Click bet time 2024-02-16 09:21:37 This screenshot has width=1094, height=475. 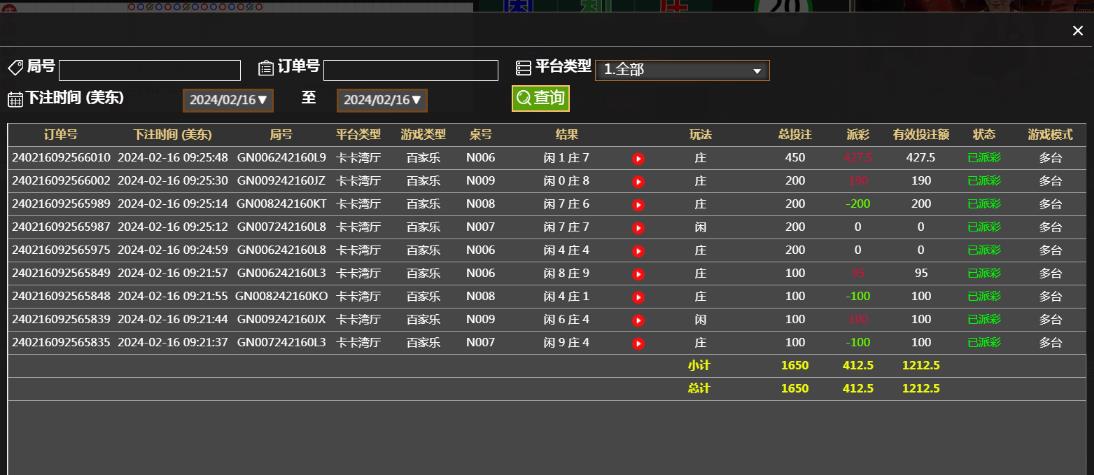click(172, 342)
